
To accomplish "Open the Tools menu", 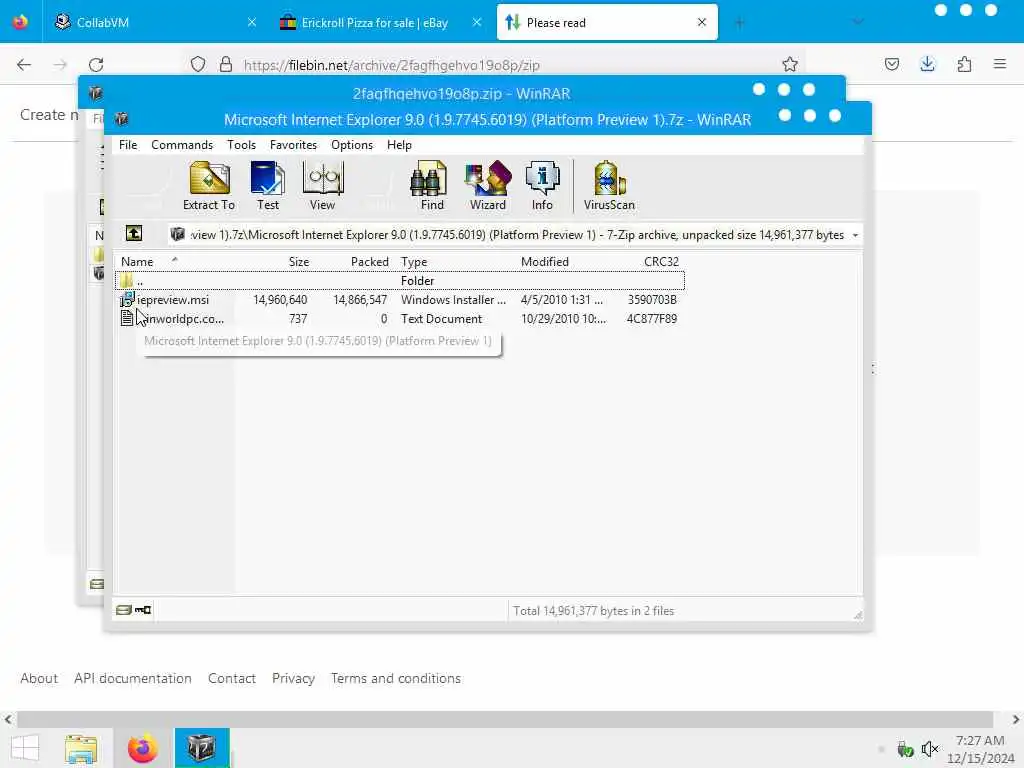I will coord(242,145).
